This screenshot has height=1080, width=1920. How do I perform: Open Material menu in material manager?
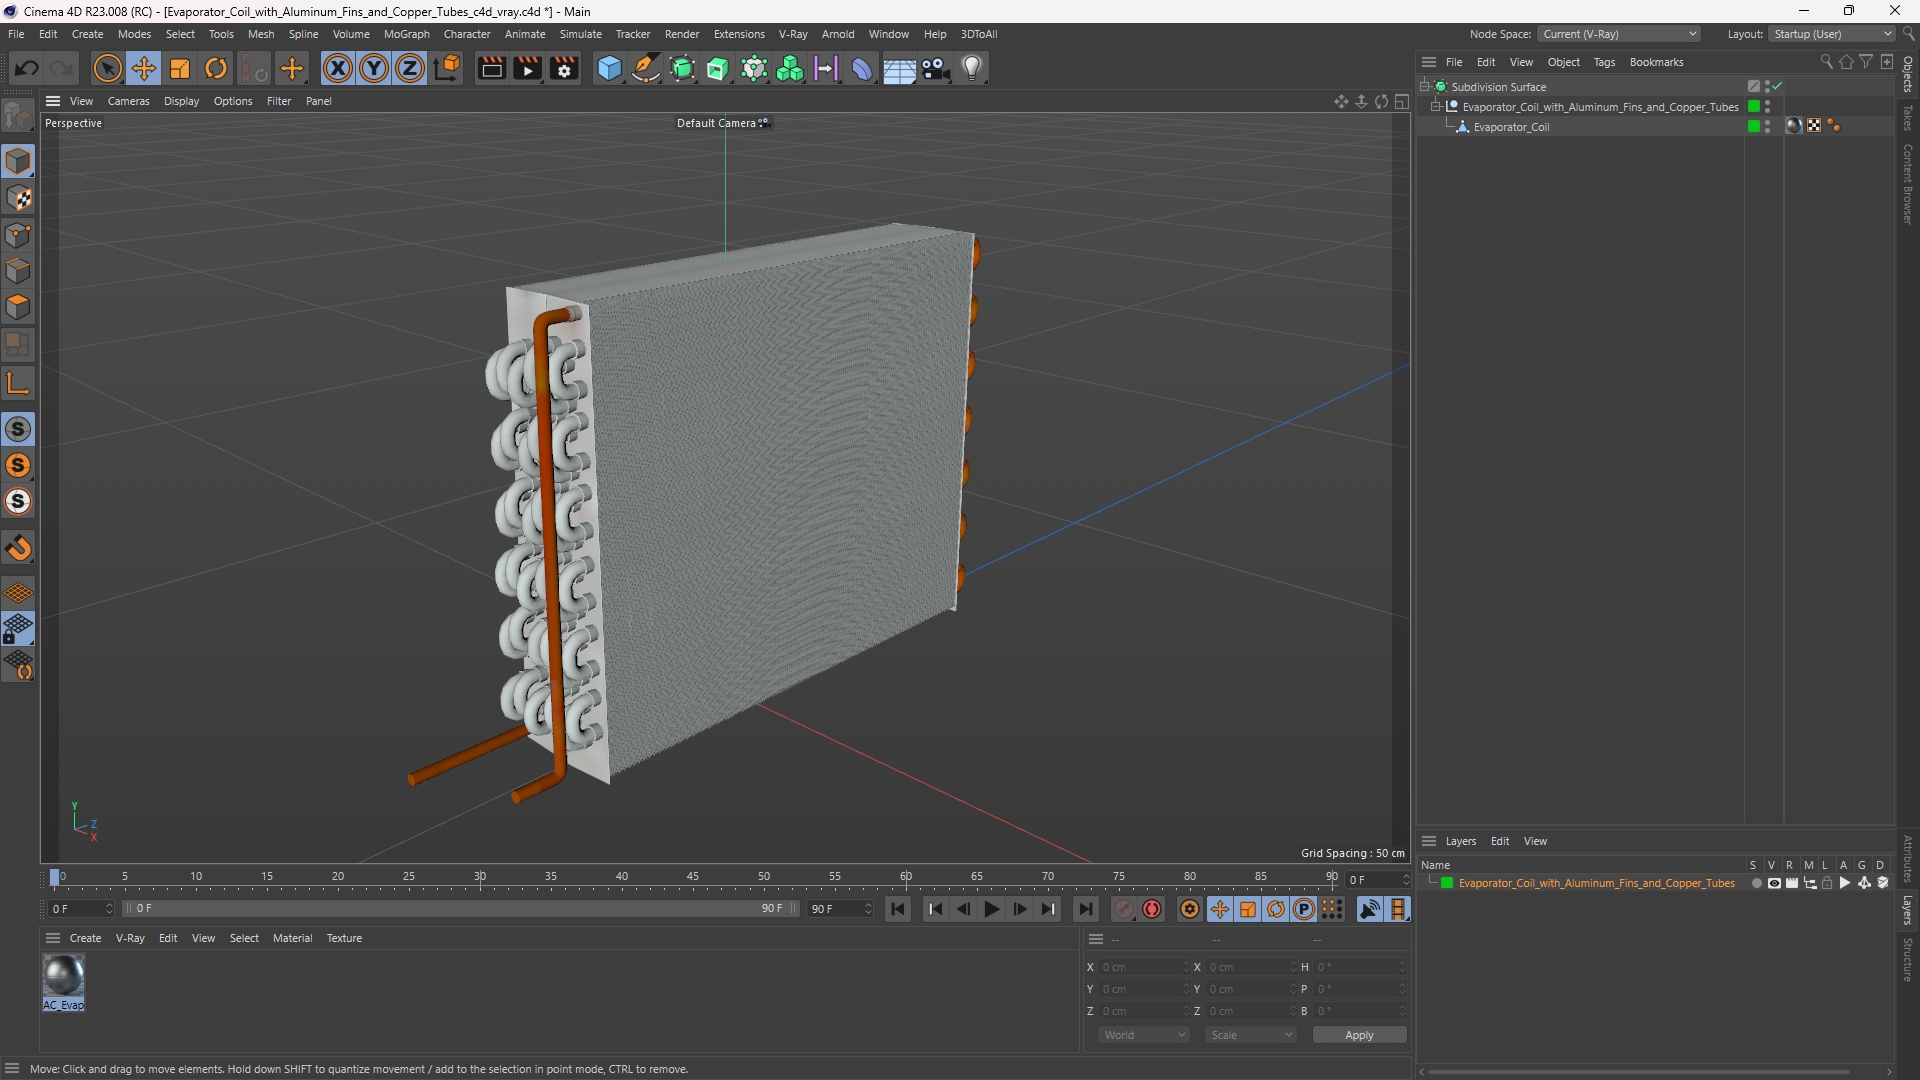292,938
